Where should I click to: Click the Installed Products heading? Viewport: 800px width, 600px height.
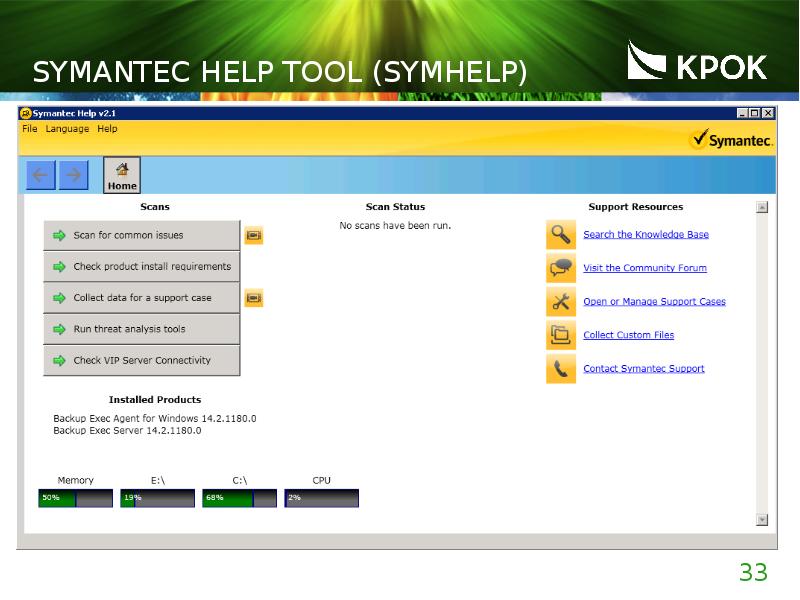pyautogui.click(x=155, y=399)
